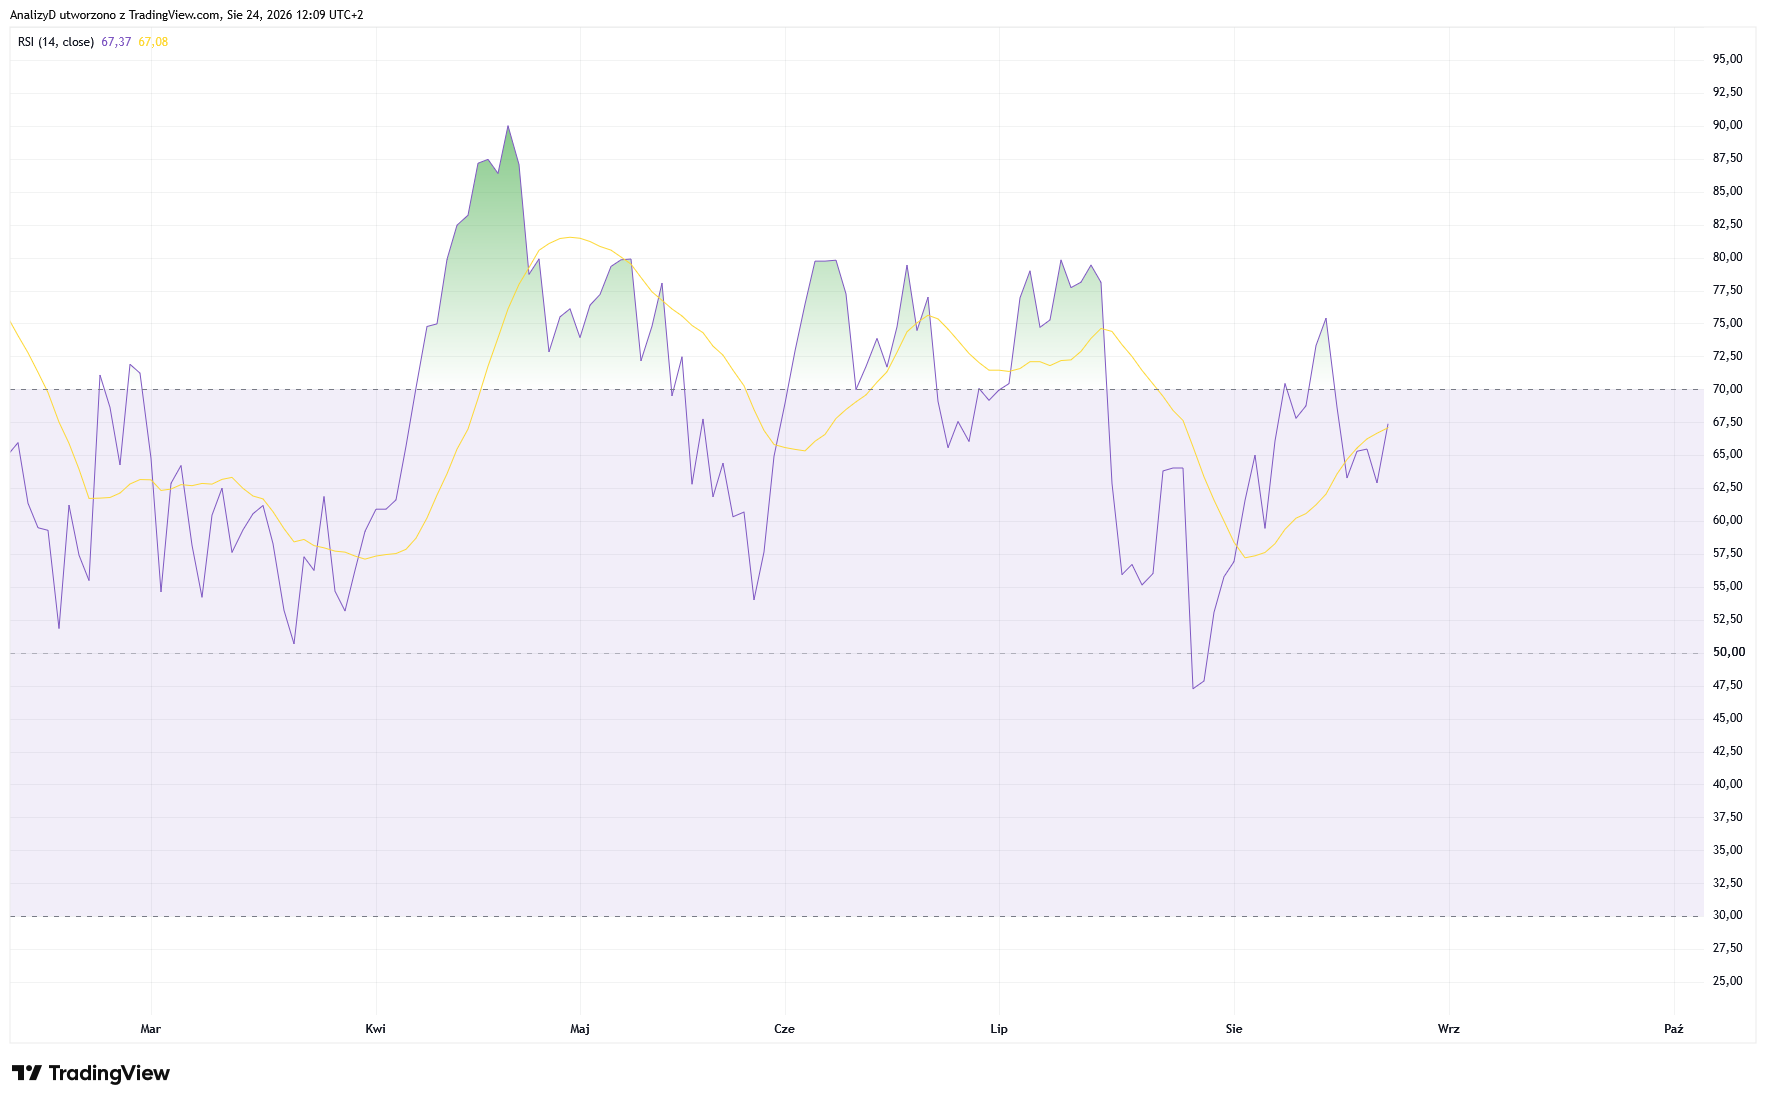Screen dimensions: 1766x1103
Task: Click the yellow moving average value 67,08
Action: click(x=153, y=42)
